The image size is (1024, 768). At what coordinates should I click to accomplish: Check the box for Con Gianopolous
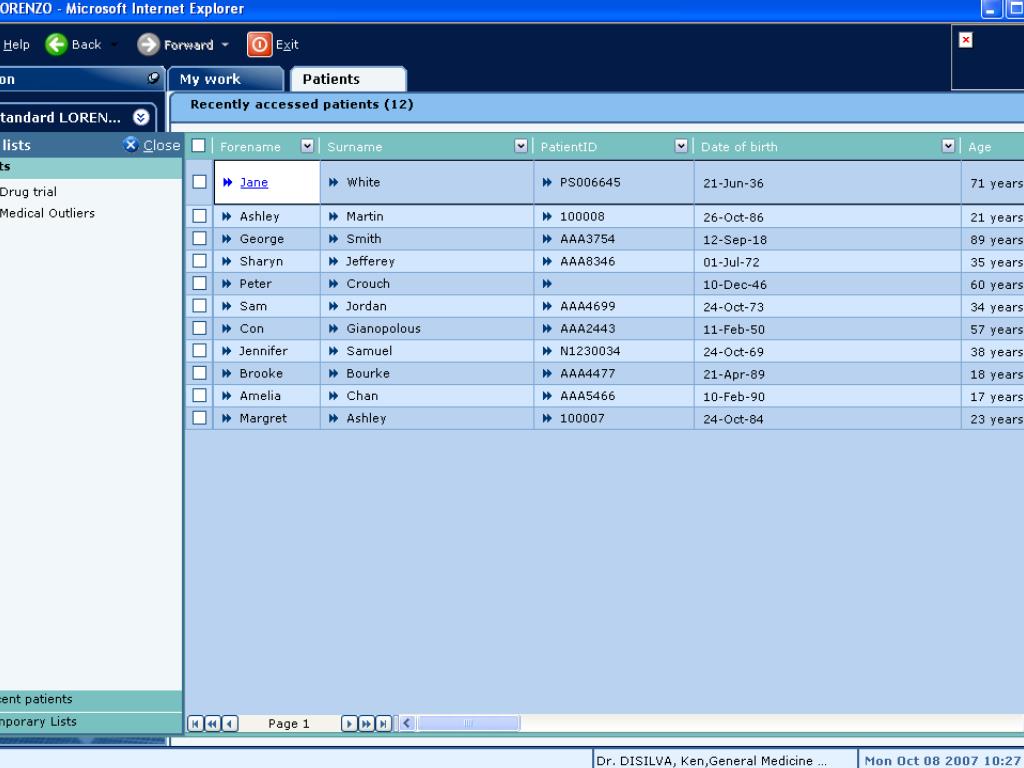[x=200, y=328]
